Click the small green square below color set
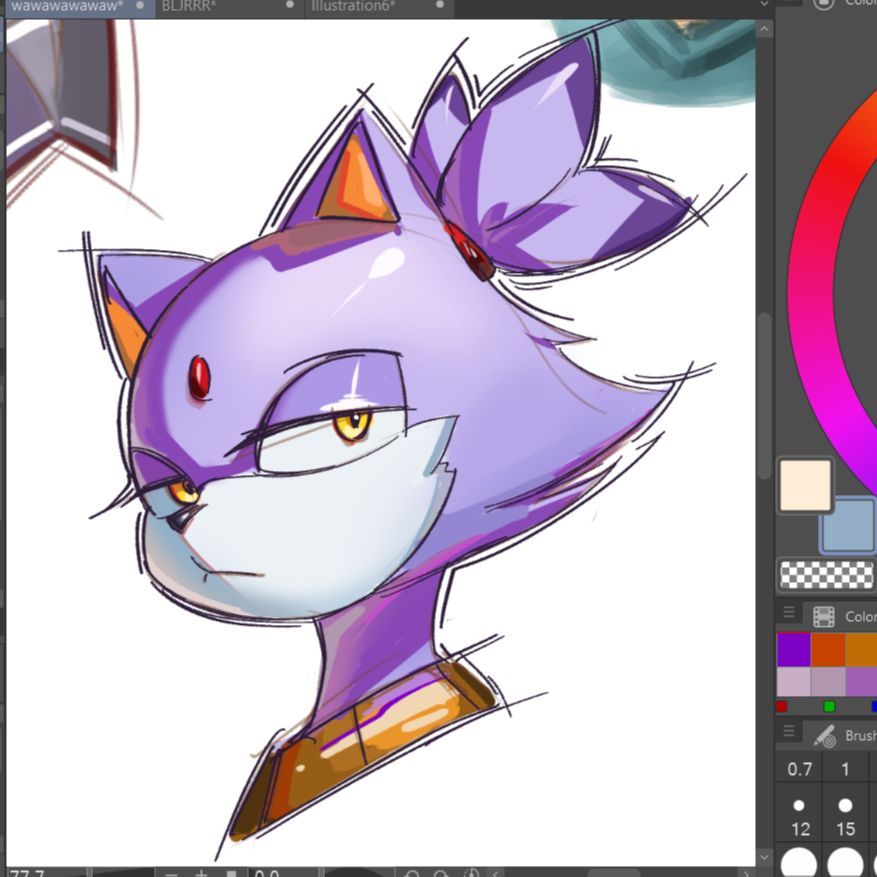This screenshot has width=877, height=877. click(829, 706)
